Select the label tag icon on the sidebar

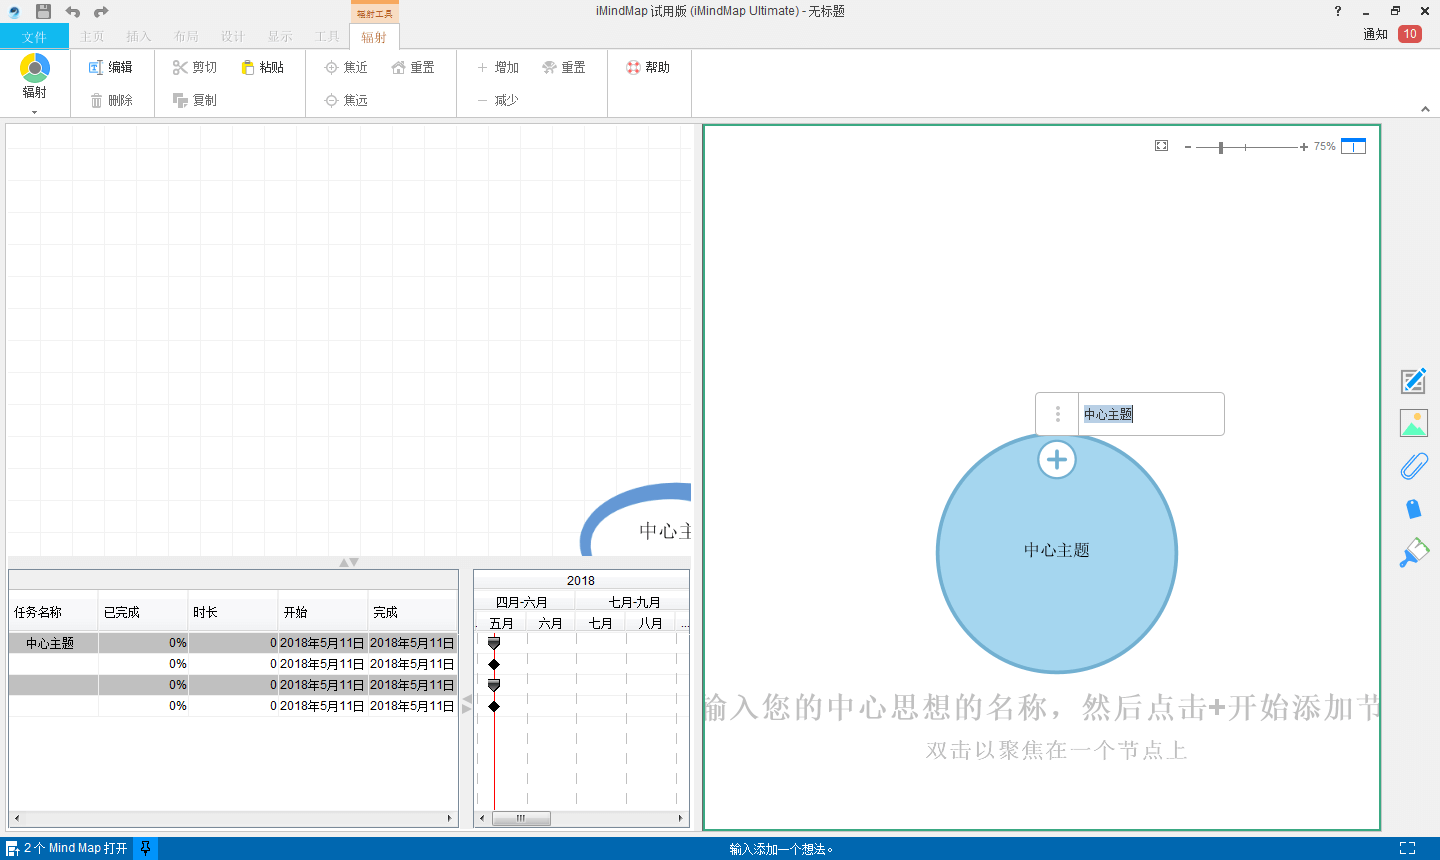pyautogui.click(x=1413, y=508)
